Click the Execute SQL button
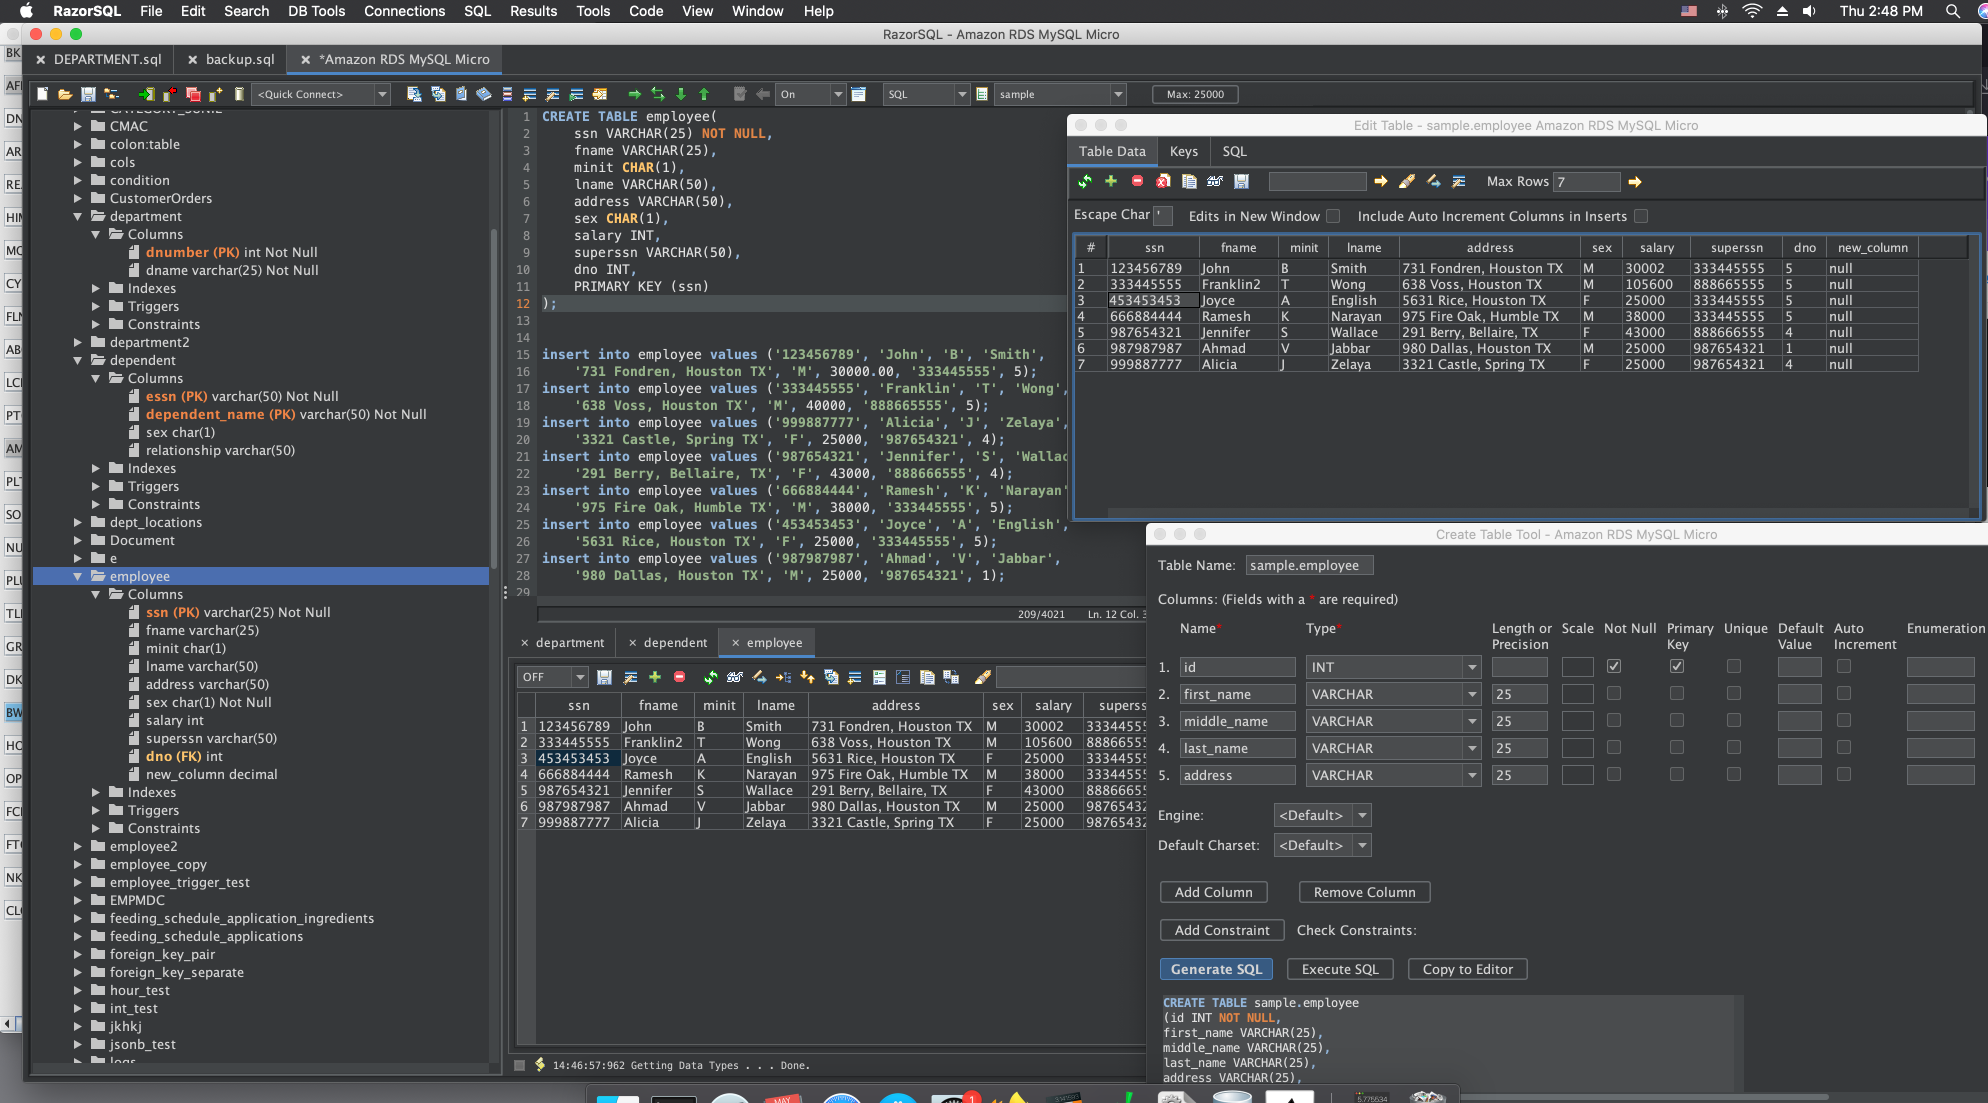Screen dimensions: 1988x1103 pos(1340,969)
